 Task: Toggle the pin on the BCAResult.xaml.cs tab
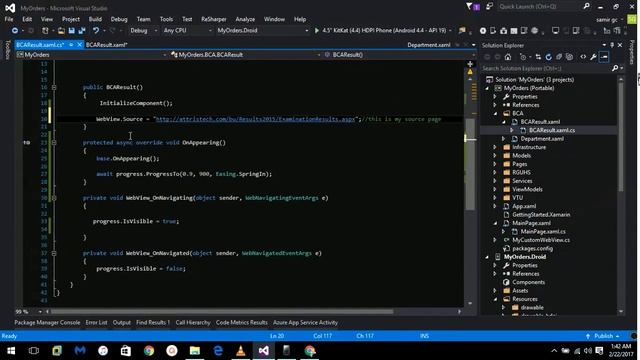click(x=71, y=45)
